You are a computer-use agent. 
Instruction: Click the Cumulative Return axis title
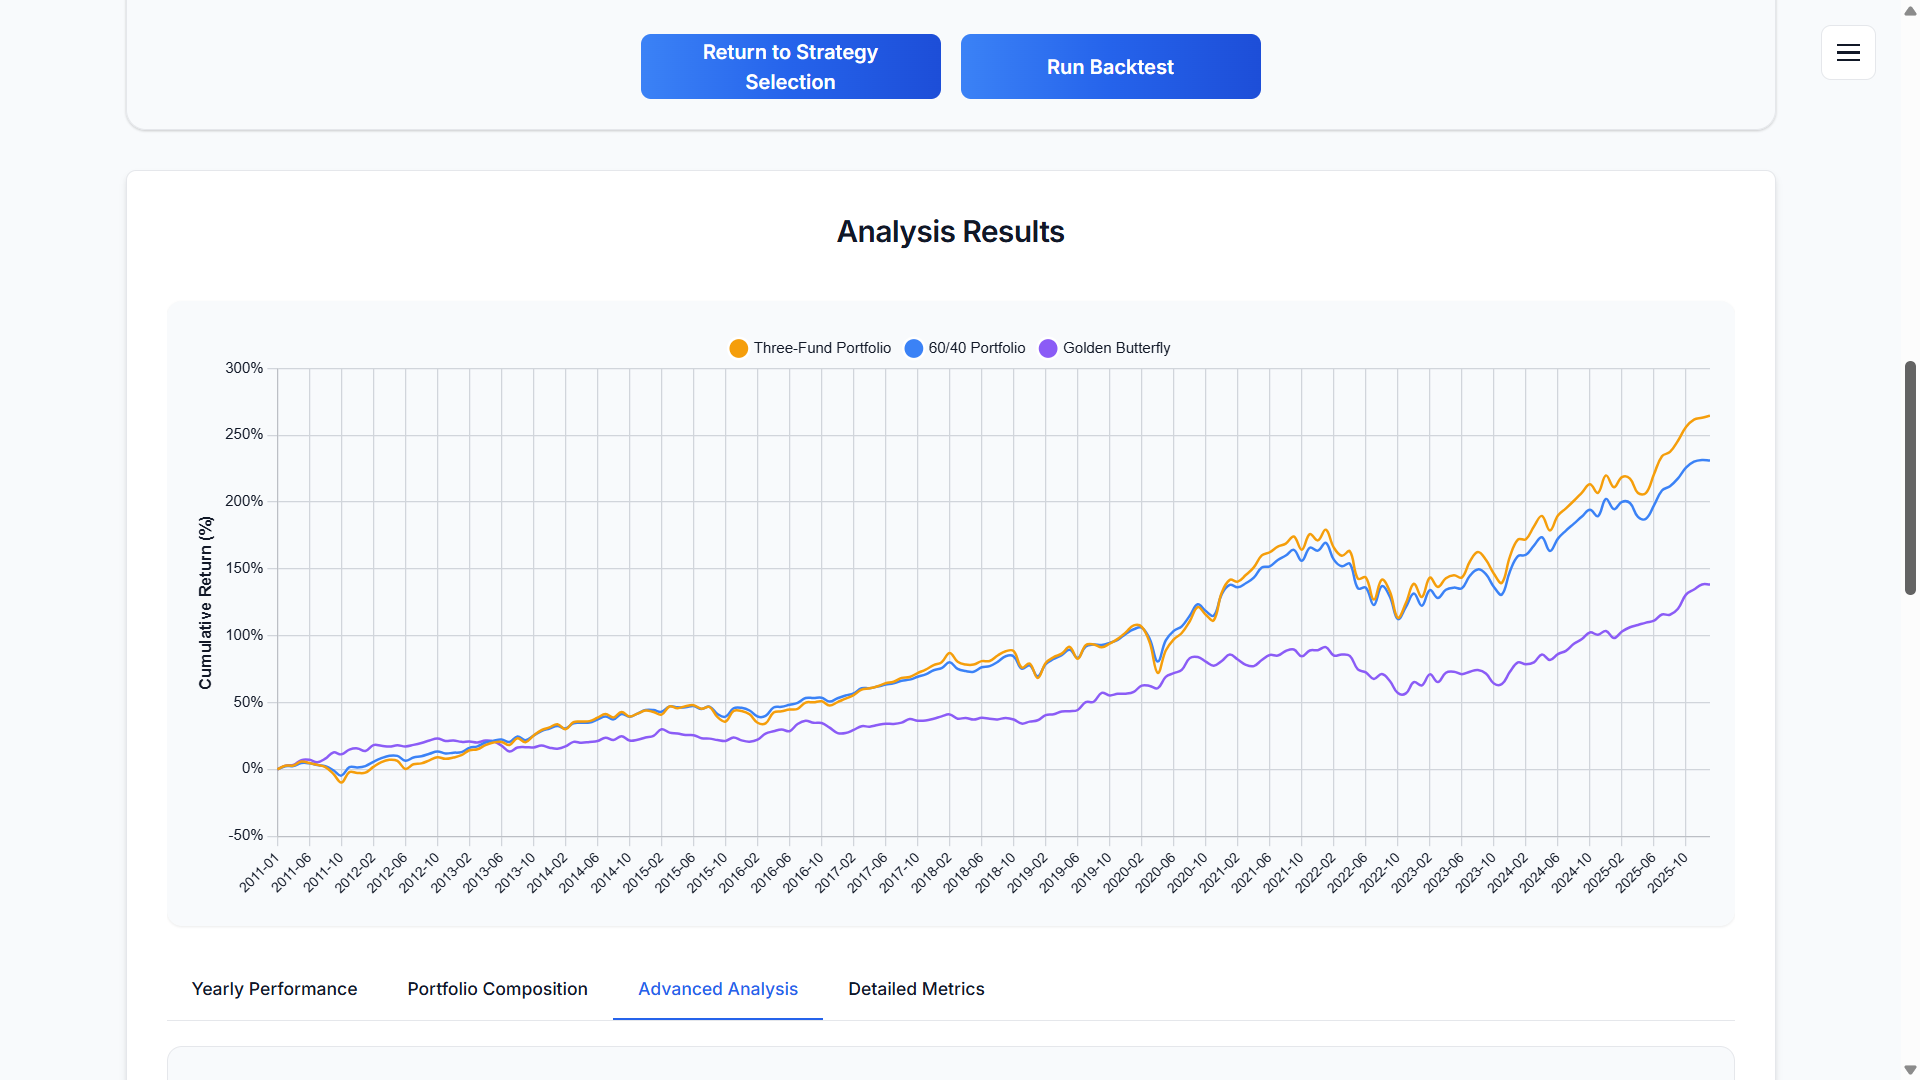[206, 602]
